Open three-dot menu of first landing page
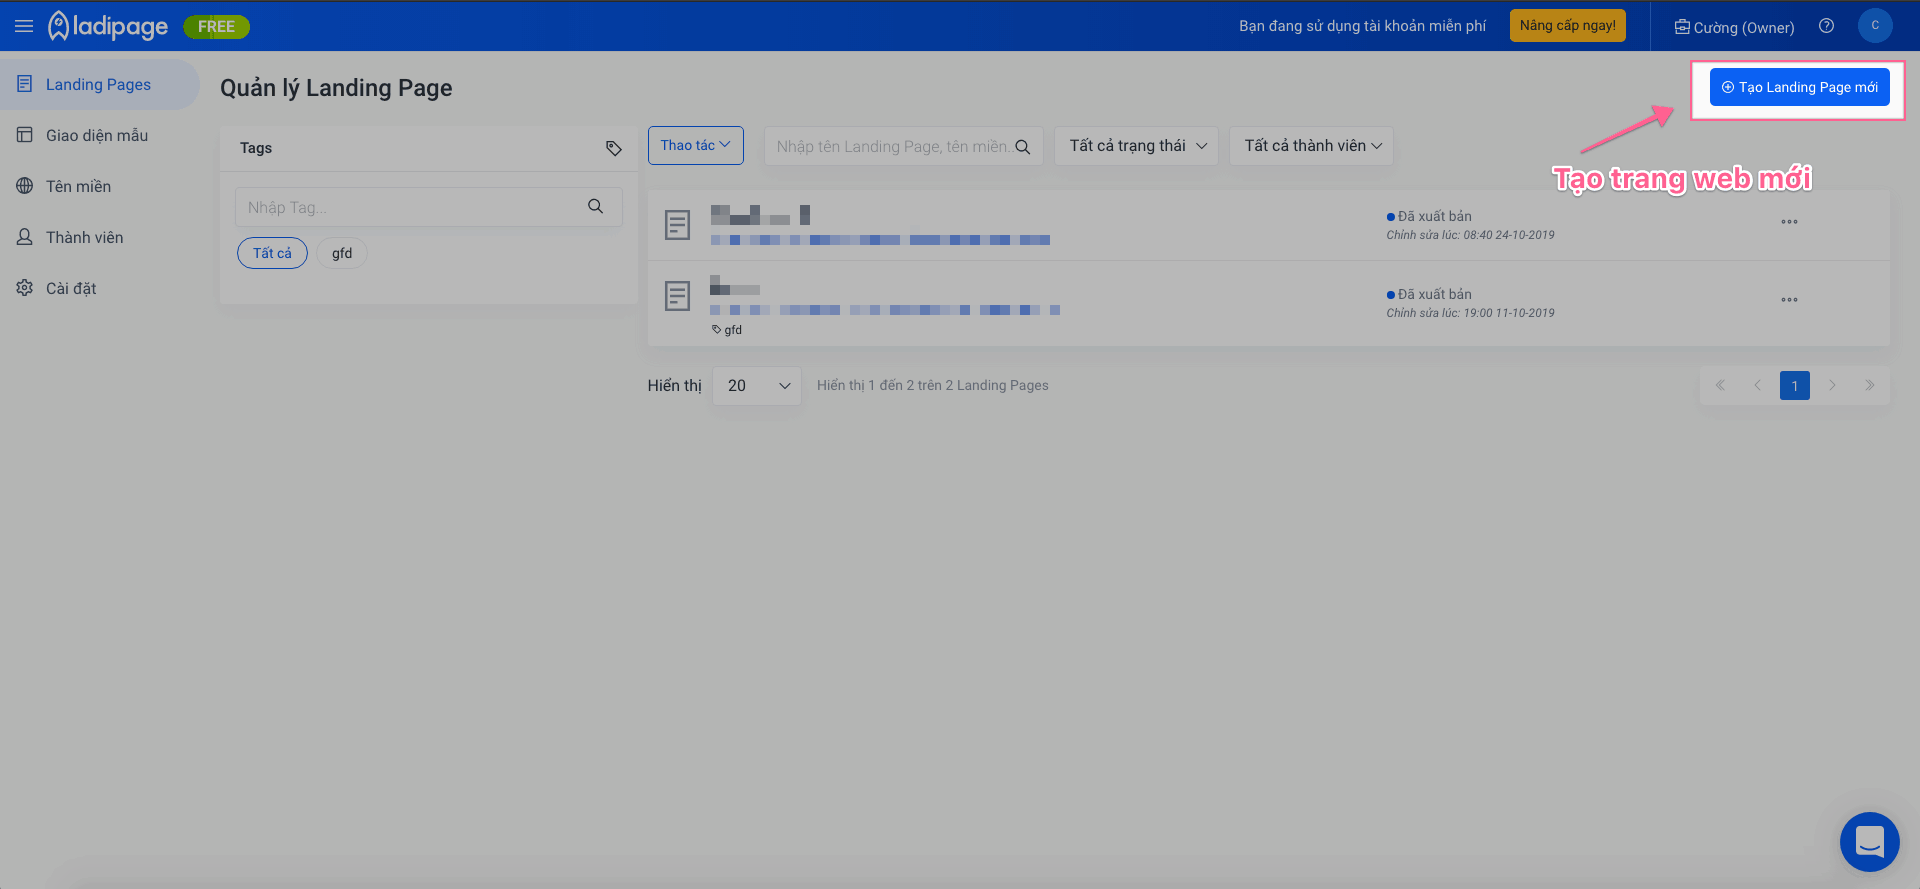 pyautogui.click(x=1789, y=222)
